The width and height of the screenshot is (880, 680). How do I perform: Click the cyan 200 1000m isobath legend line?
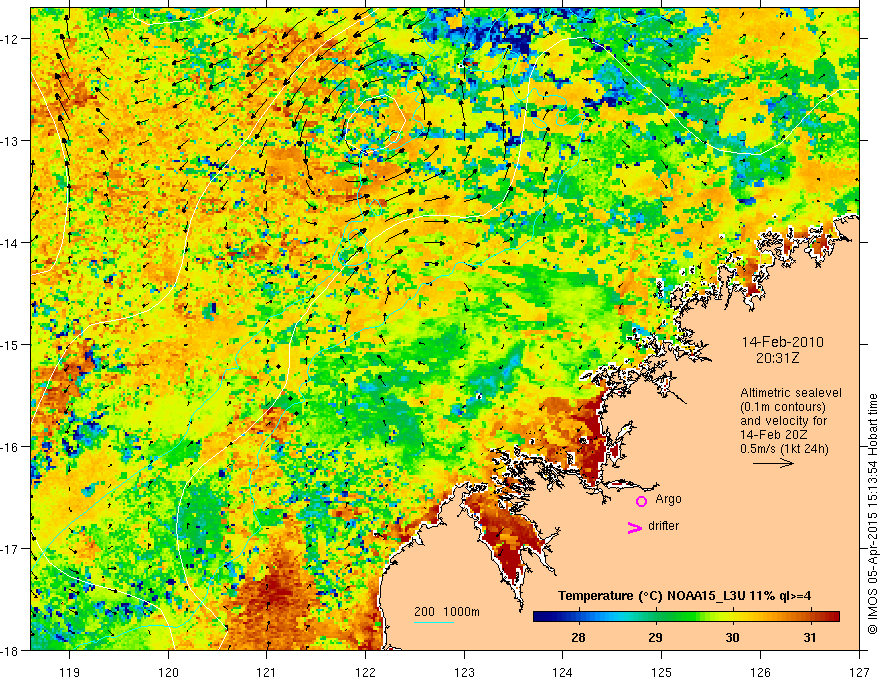coord(434,622)
